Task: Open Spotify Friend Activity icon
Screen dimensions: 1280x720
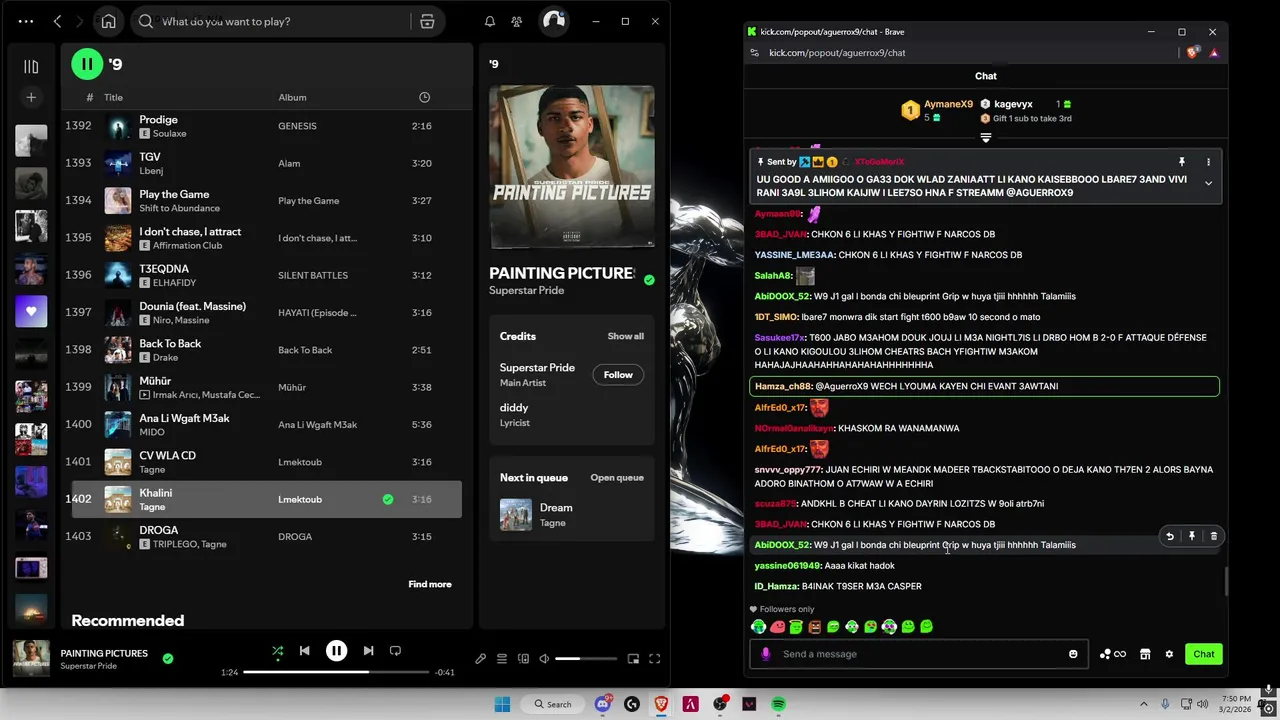Action: [517, 21]
